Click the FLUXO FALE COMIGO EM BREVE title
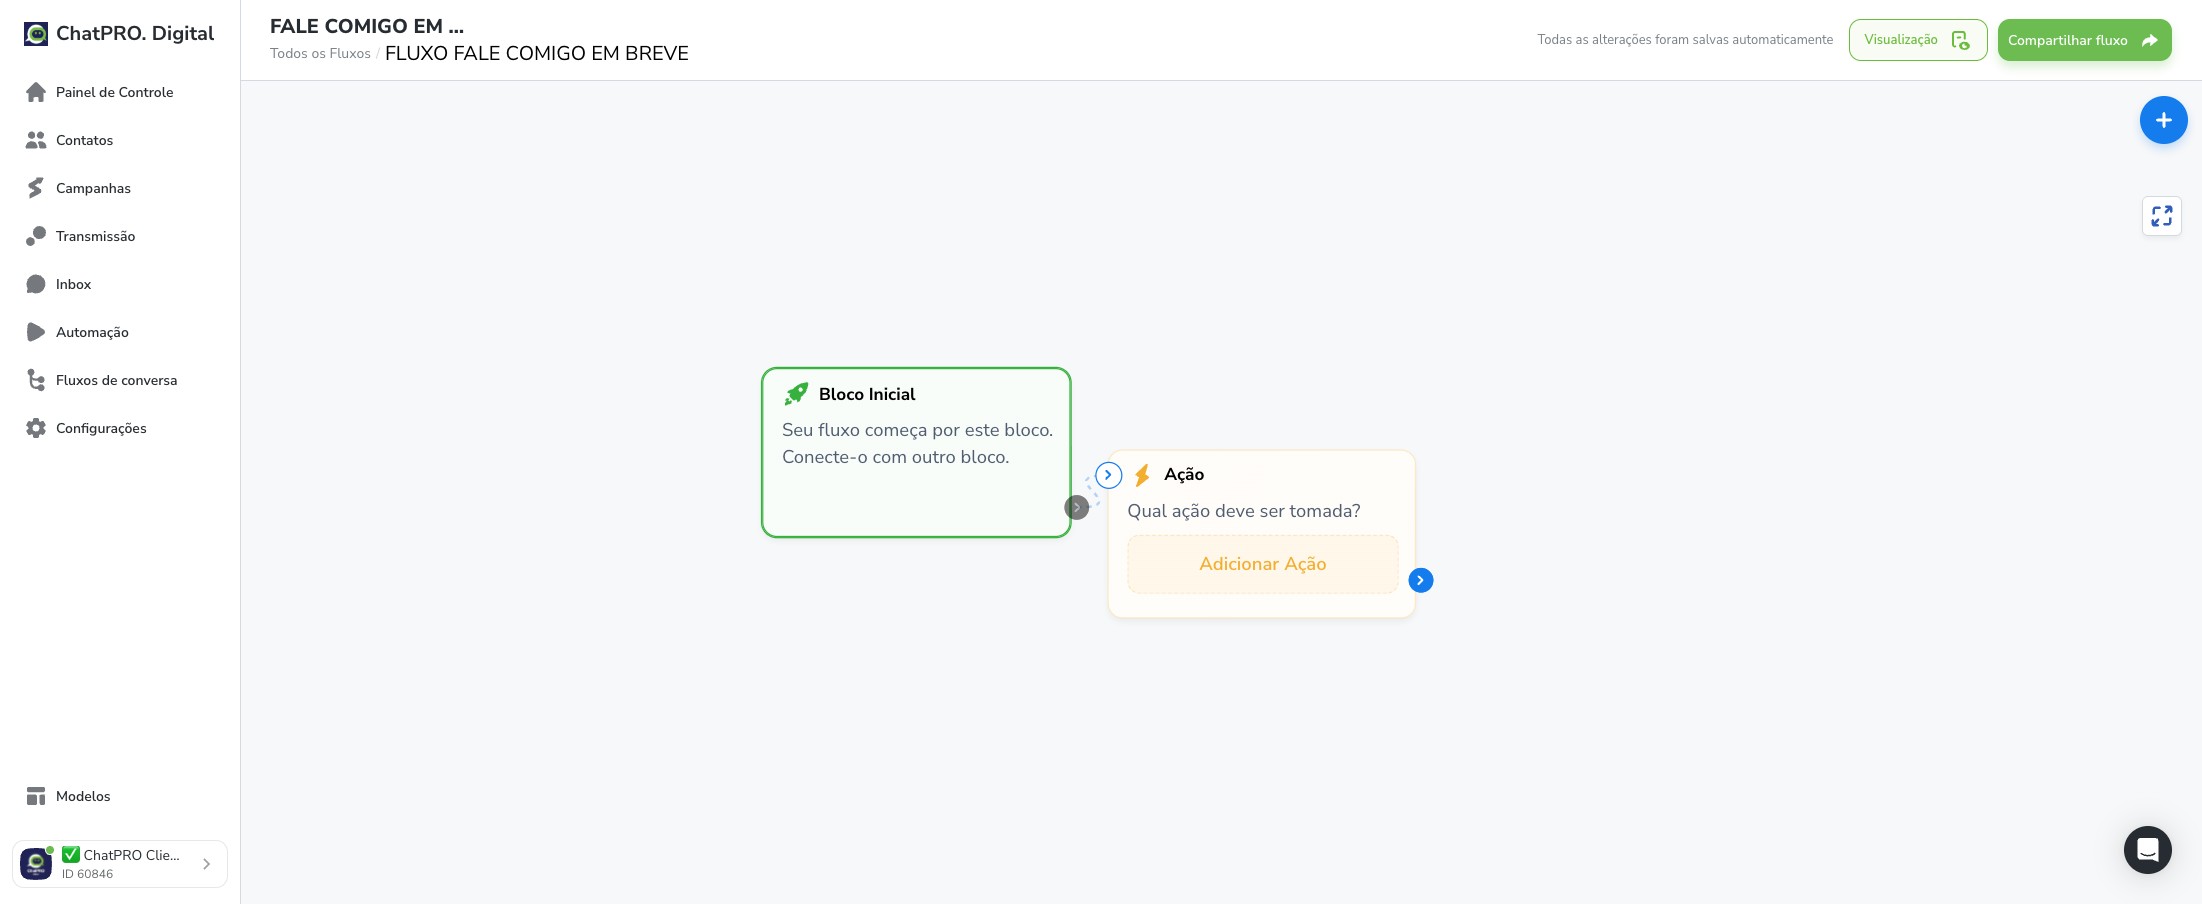The image size is (2202, 904). (537, 53)
